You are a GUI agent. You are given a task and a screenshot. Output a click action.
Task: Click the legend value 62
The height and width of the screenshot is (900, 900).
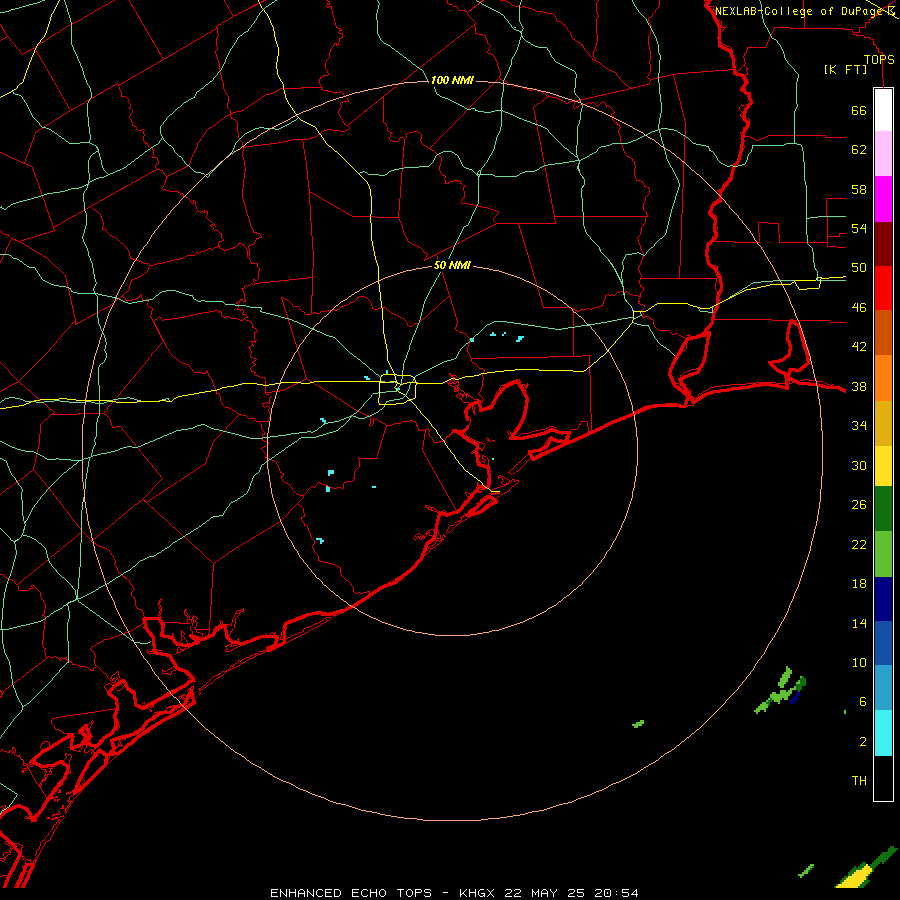(x=859, y=149)
